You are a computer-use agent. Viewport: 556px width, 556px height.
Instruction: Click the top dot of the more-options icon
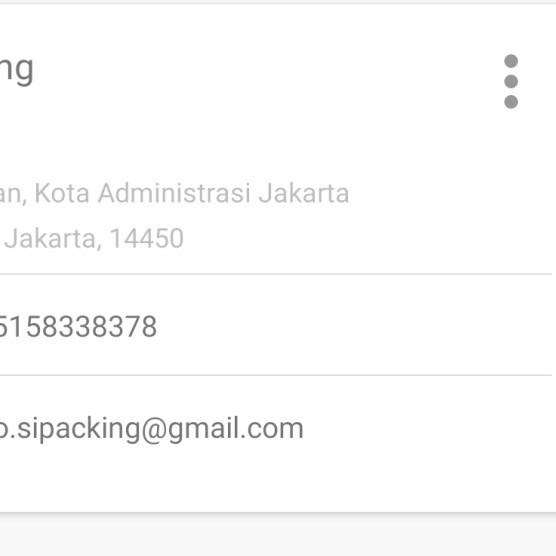511,61
